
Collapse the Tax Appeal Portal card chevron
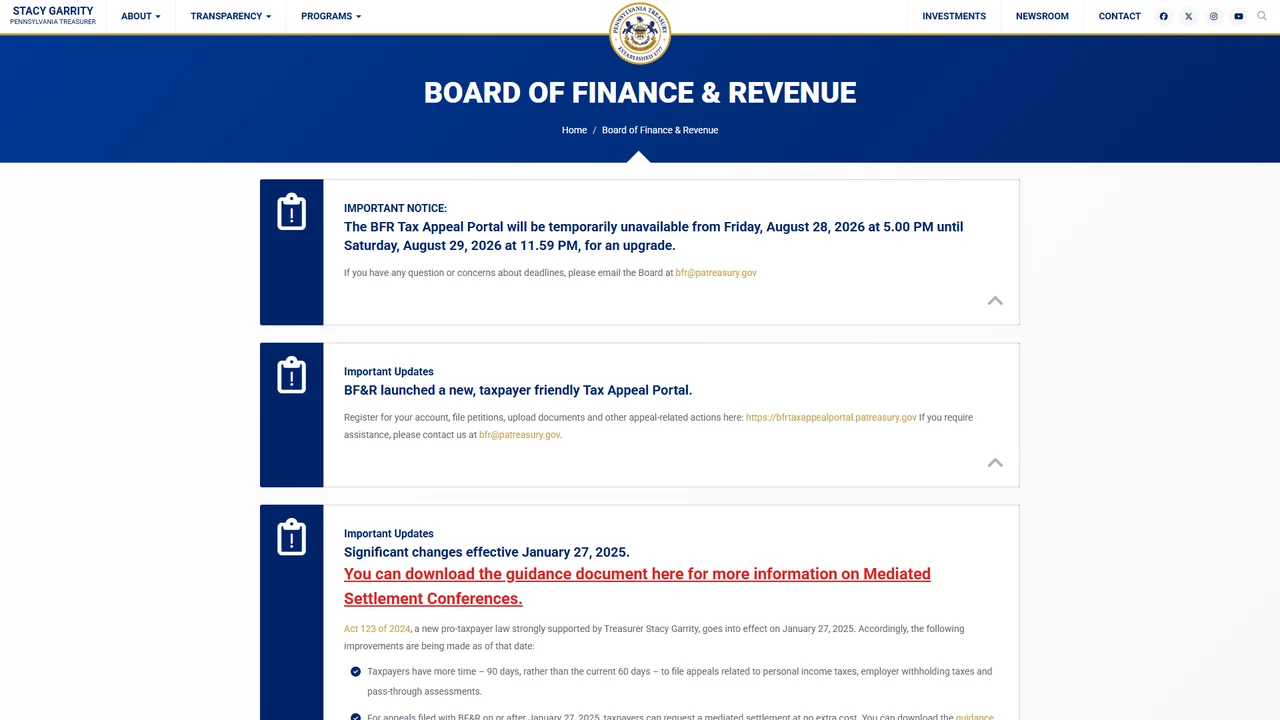995,462
